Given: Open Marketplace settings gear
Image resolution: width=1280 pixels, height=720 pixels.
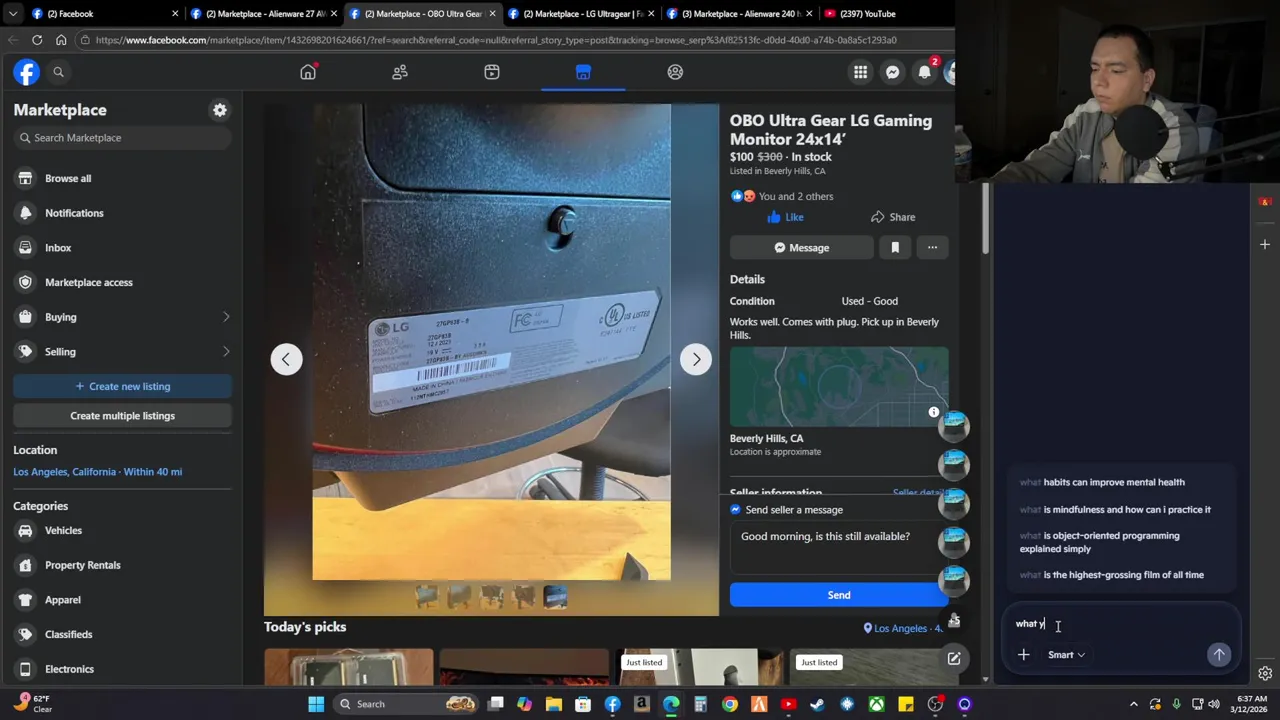Looking at the screenshot, I should point(220,110).
